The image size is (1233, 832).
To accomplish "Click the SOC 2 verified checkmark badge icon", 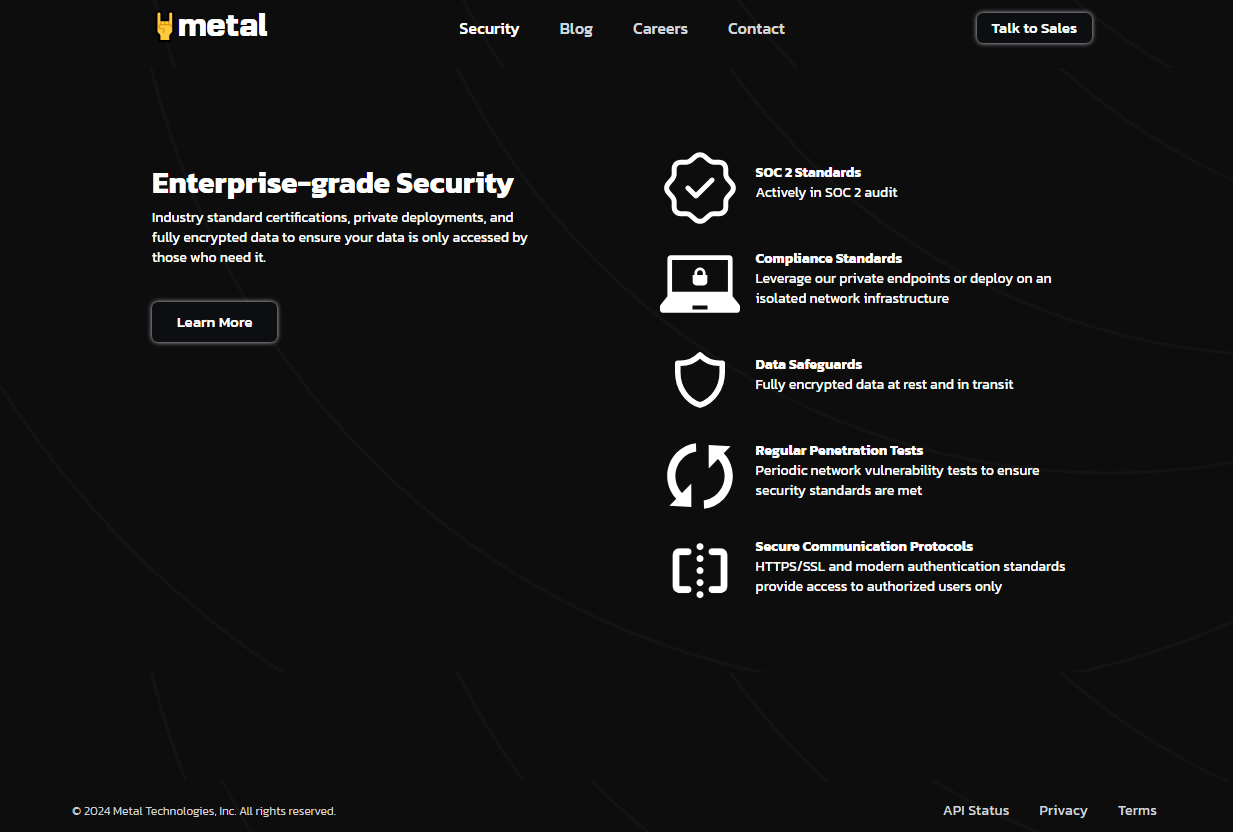I will coord(700,187).
